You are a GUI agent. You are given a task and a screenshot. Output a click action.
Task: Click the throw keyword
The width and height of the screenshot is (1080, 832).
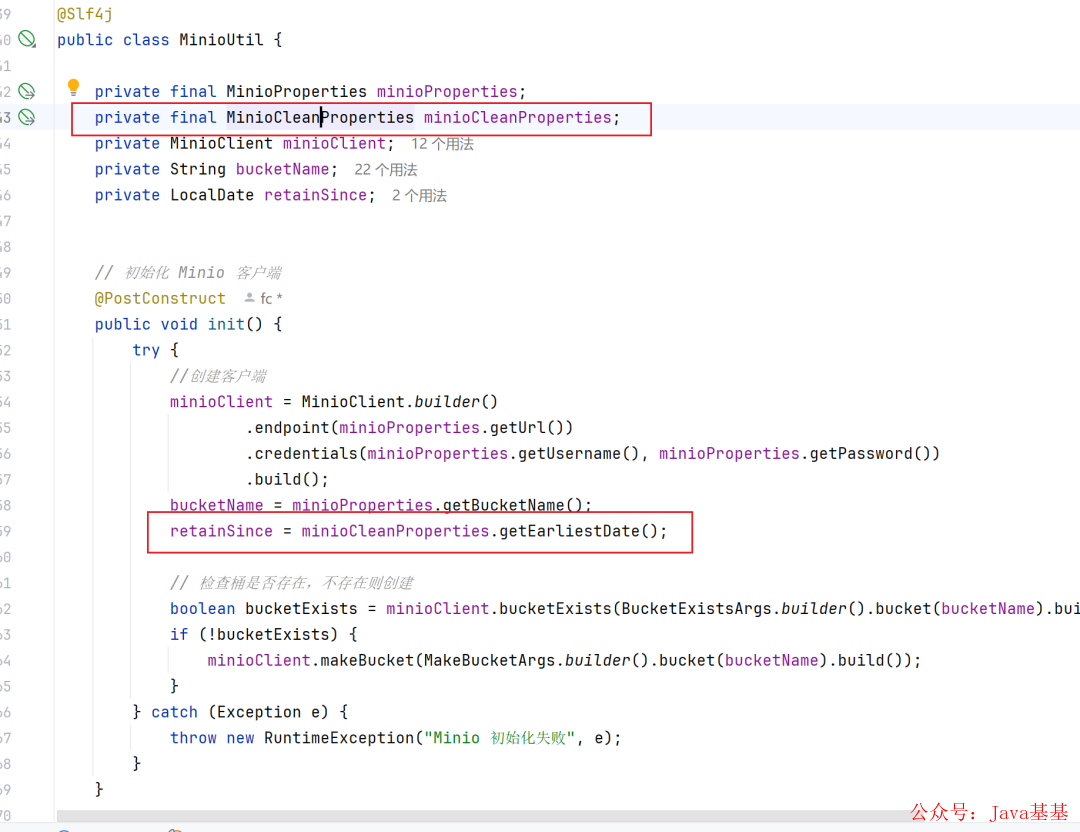click(x=193, y=738)
